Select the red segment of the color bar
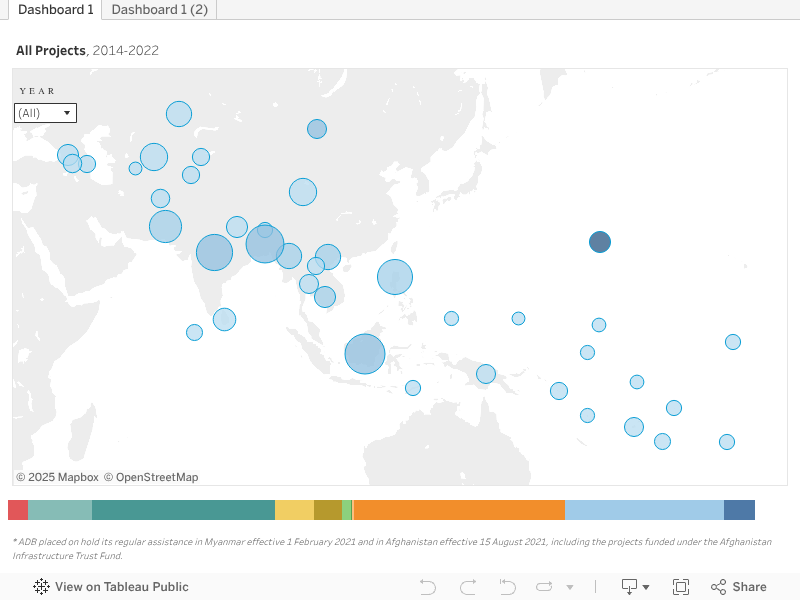This screenshot has width=800, height=600. pyautogui.click(x=18, y=510)
